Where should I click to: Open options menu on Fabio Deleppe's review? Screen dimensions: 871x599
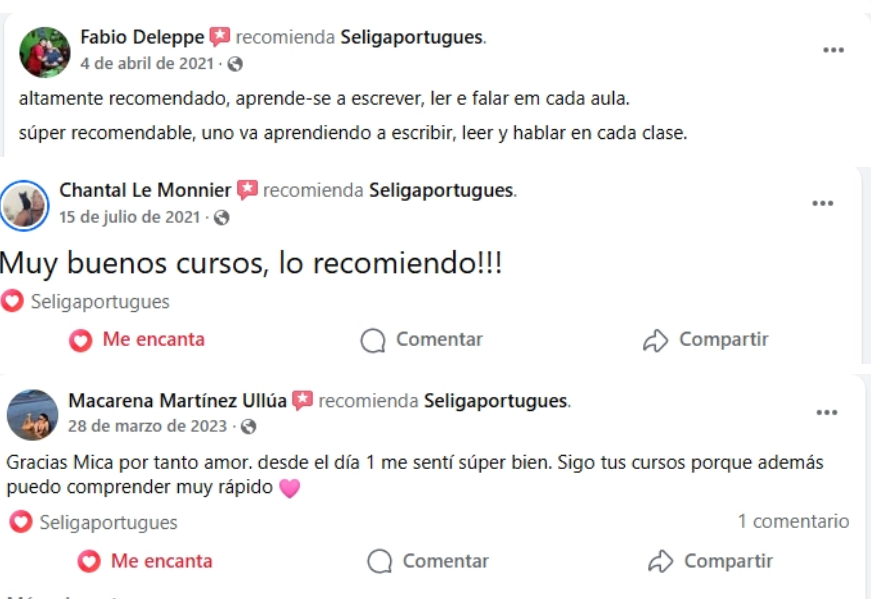(833, 50)
